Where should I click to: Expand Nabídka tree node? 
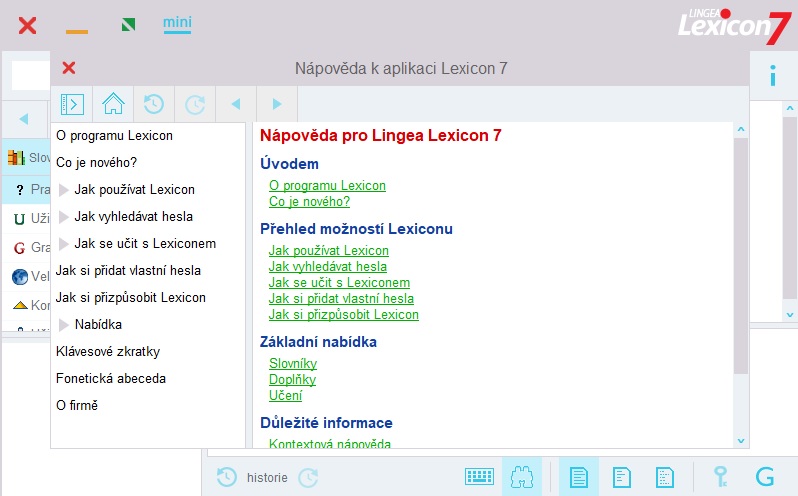[x=64, y=325]
